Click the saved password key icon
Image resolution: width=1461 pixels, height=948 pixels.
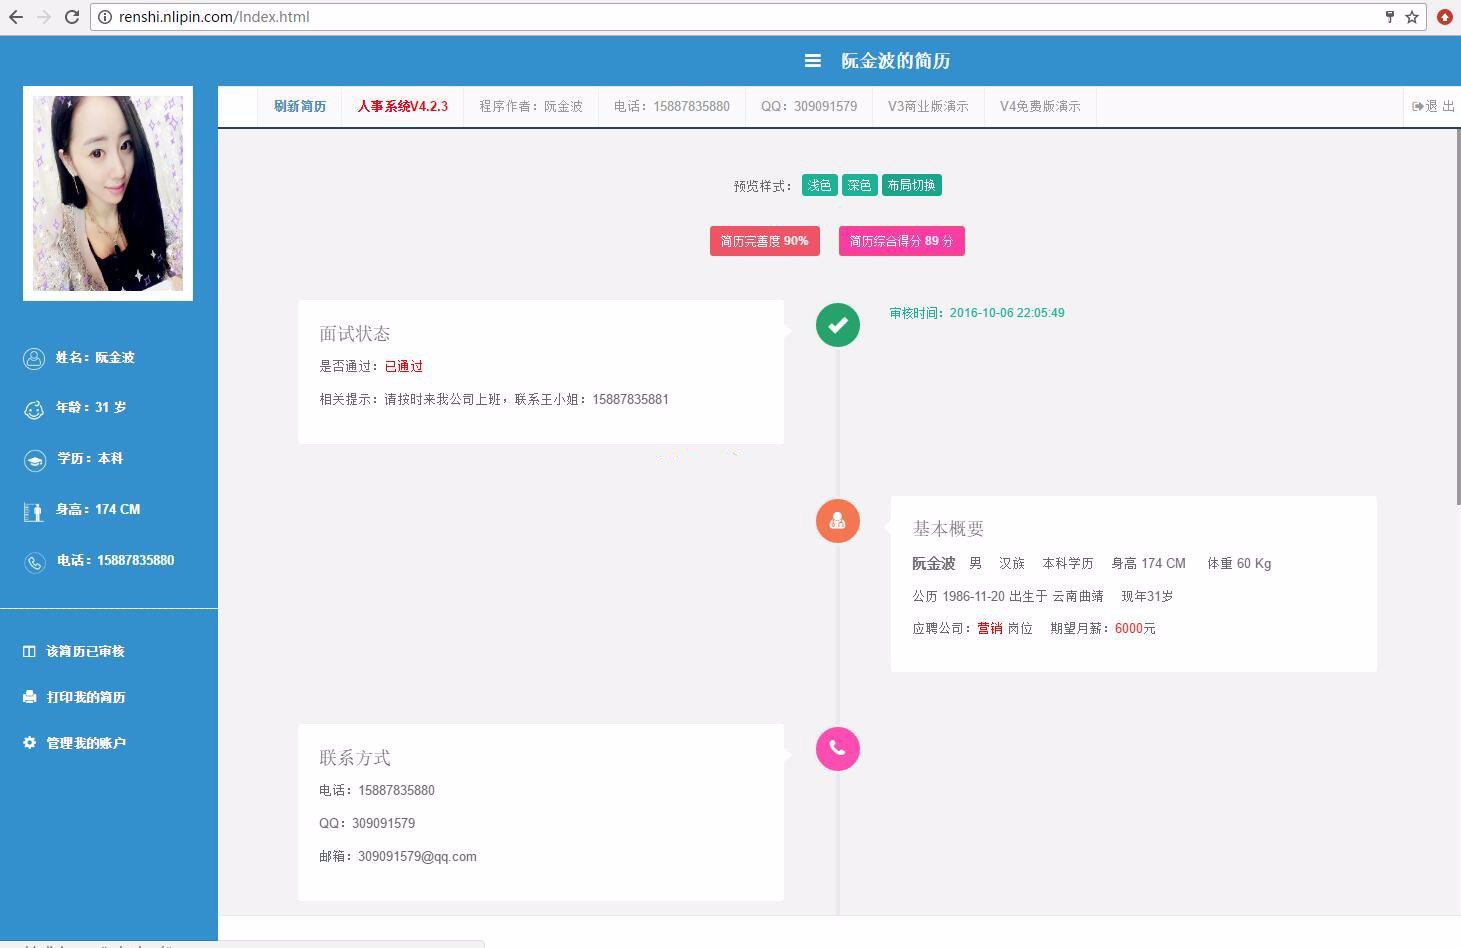[x=1389, y=17]
